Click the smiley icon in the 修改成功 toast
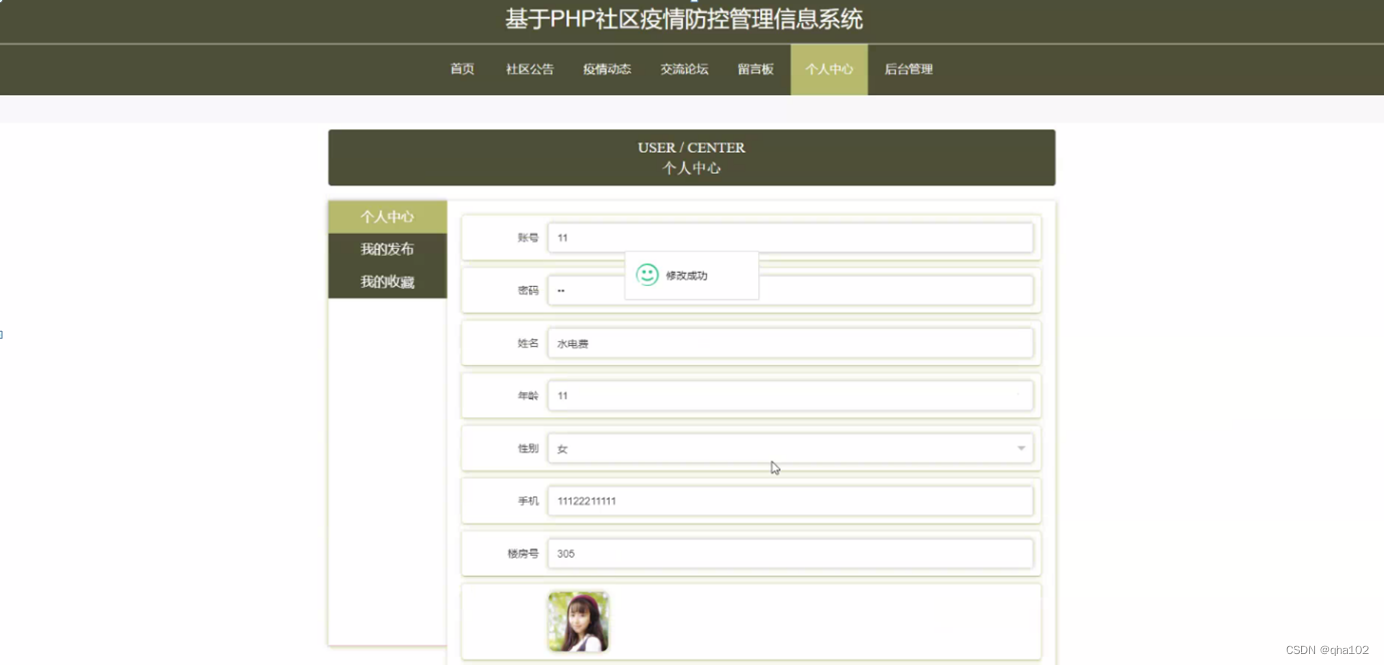 click(x=647, y=275)
